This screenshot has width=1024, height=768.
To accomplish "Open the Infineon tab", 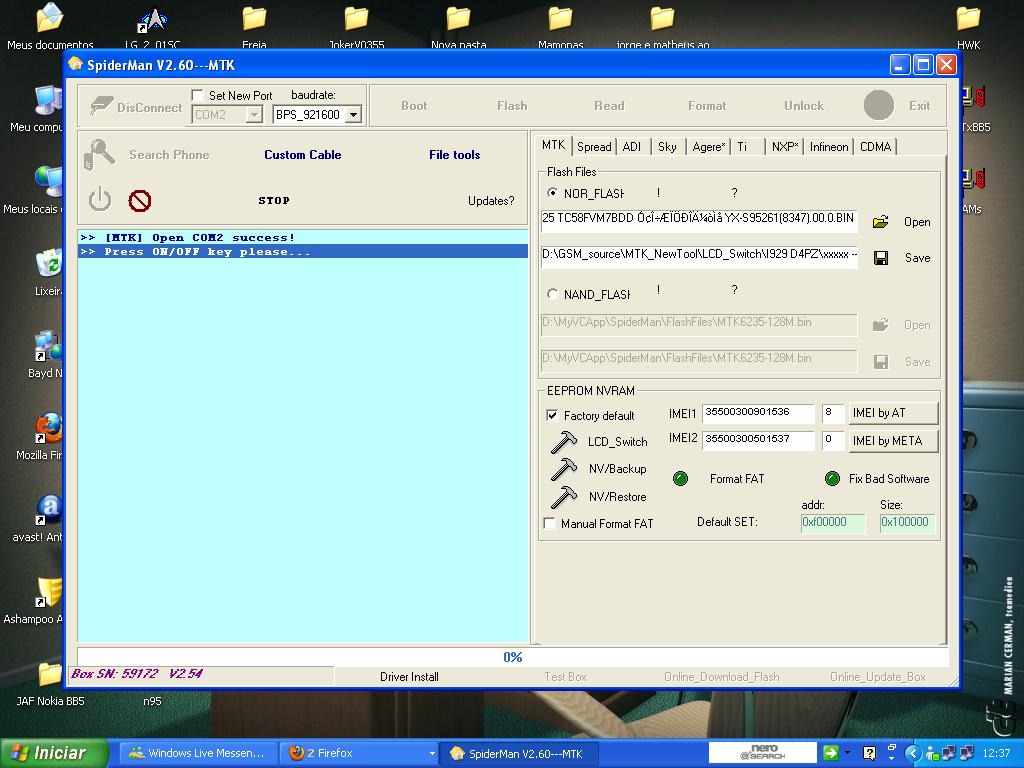I will 829,147.
